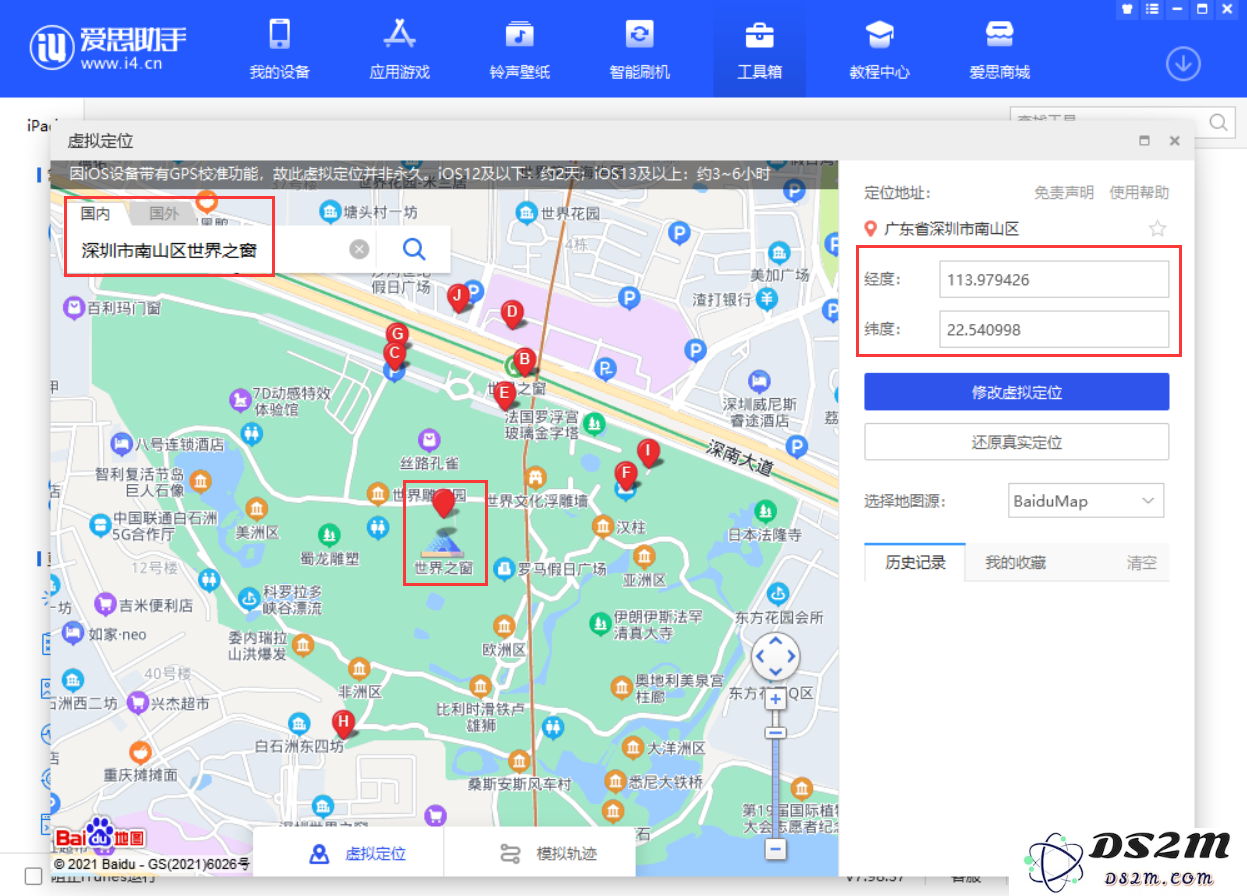Click map marker B

[x=523, y=361]
